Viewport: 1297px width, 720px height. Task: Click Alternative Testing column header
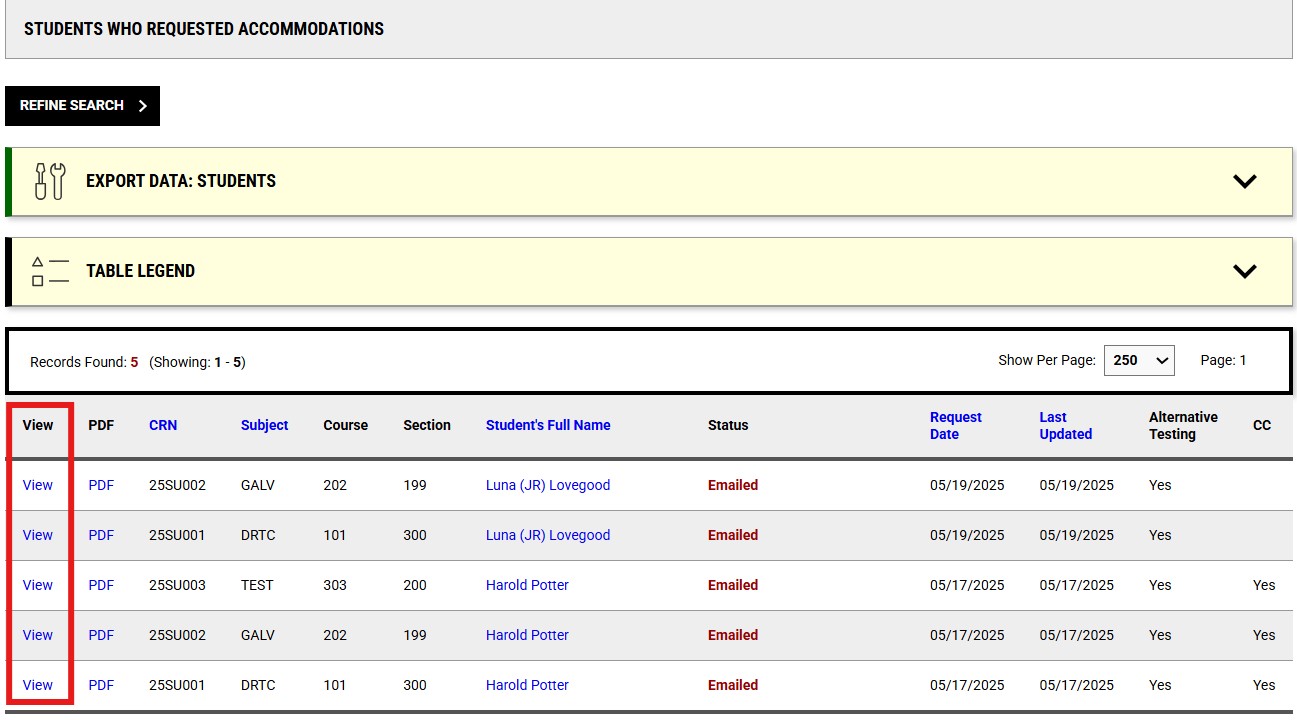(x=1183, y=425)
